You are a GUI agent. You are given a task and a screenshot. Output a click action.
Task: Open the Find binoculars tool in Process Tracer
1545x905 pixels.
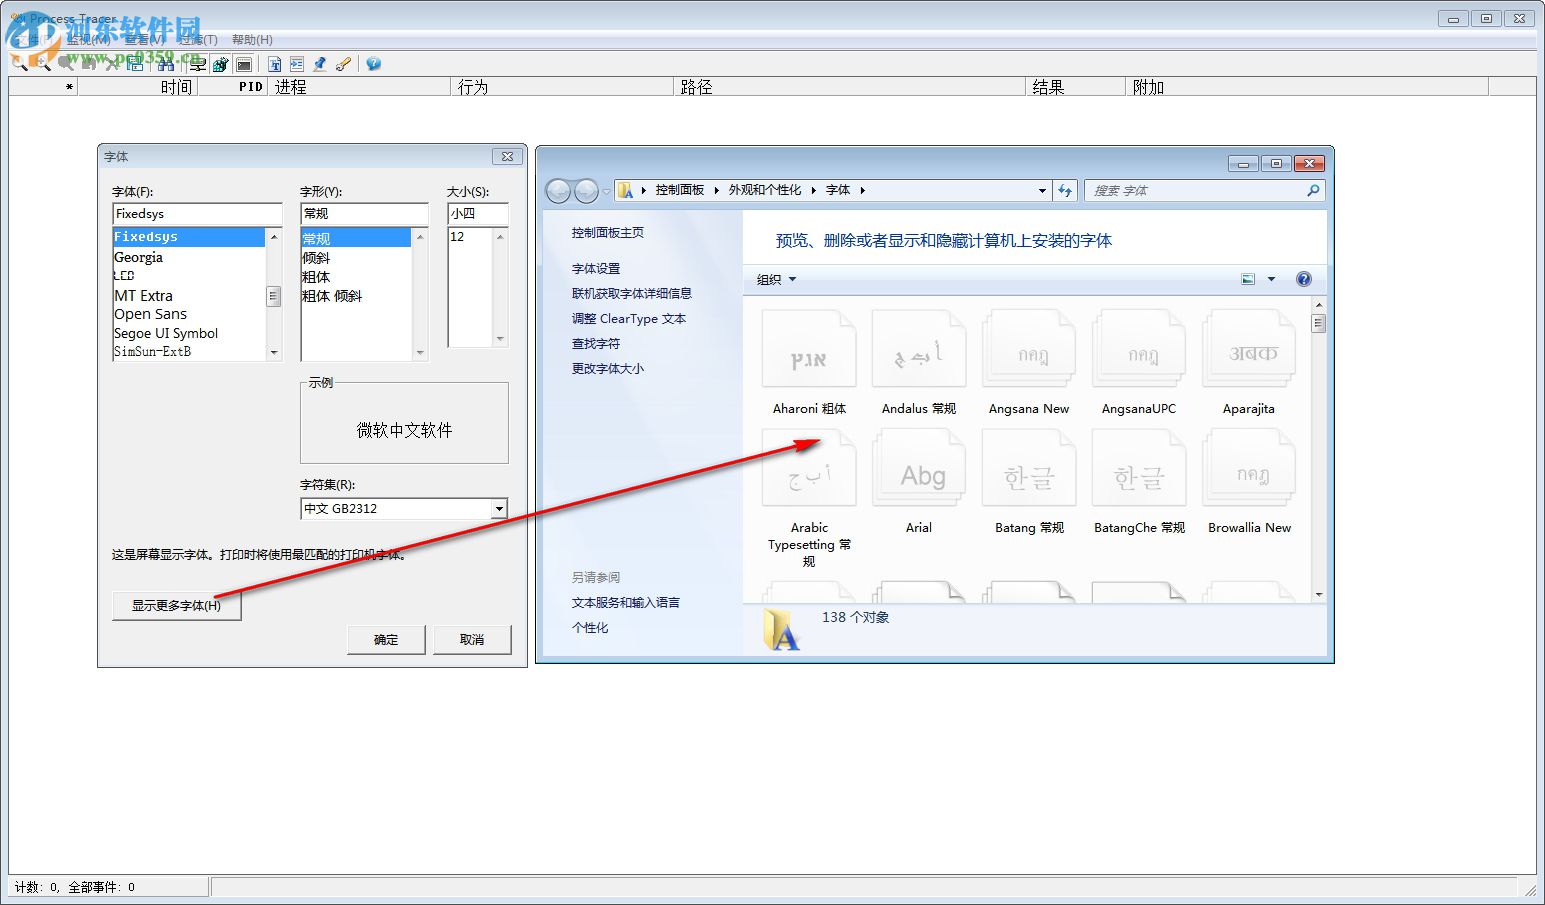[x=167, y=63]
